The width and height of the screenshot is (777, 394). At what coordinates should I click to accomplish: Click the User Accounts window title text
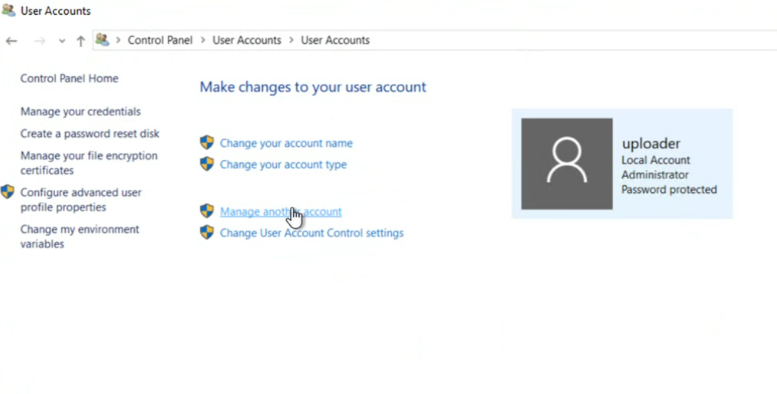(56, 11)
